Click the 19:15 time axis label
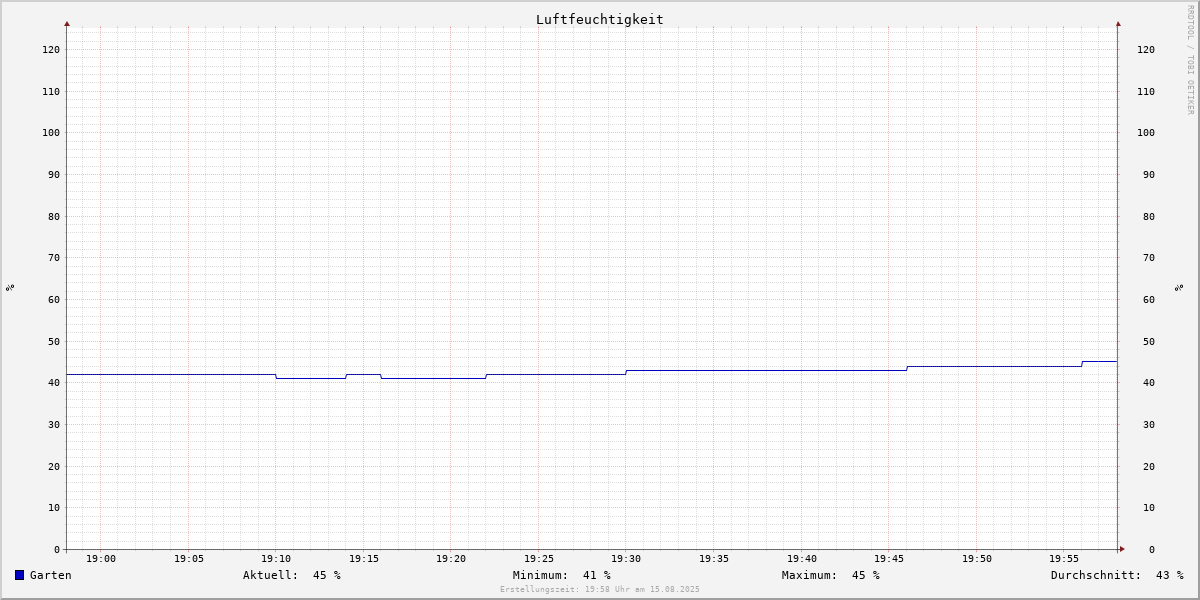Viewport: 1200px width, 600px height. click(x=364, y=559)
